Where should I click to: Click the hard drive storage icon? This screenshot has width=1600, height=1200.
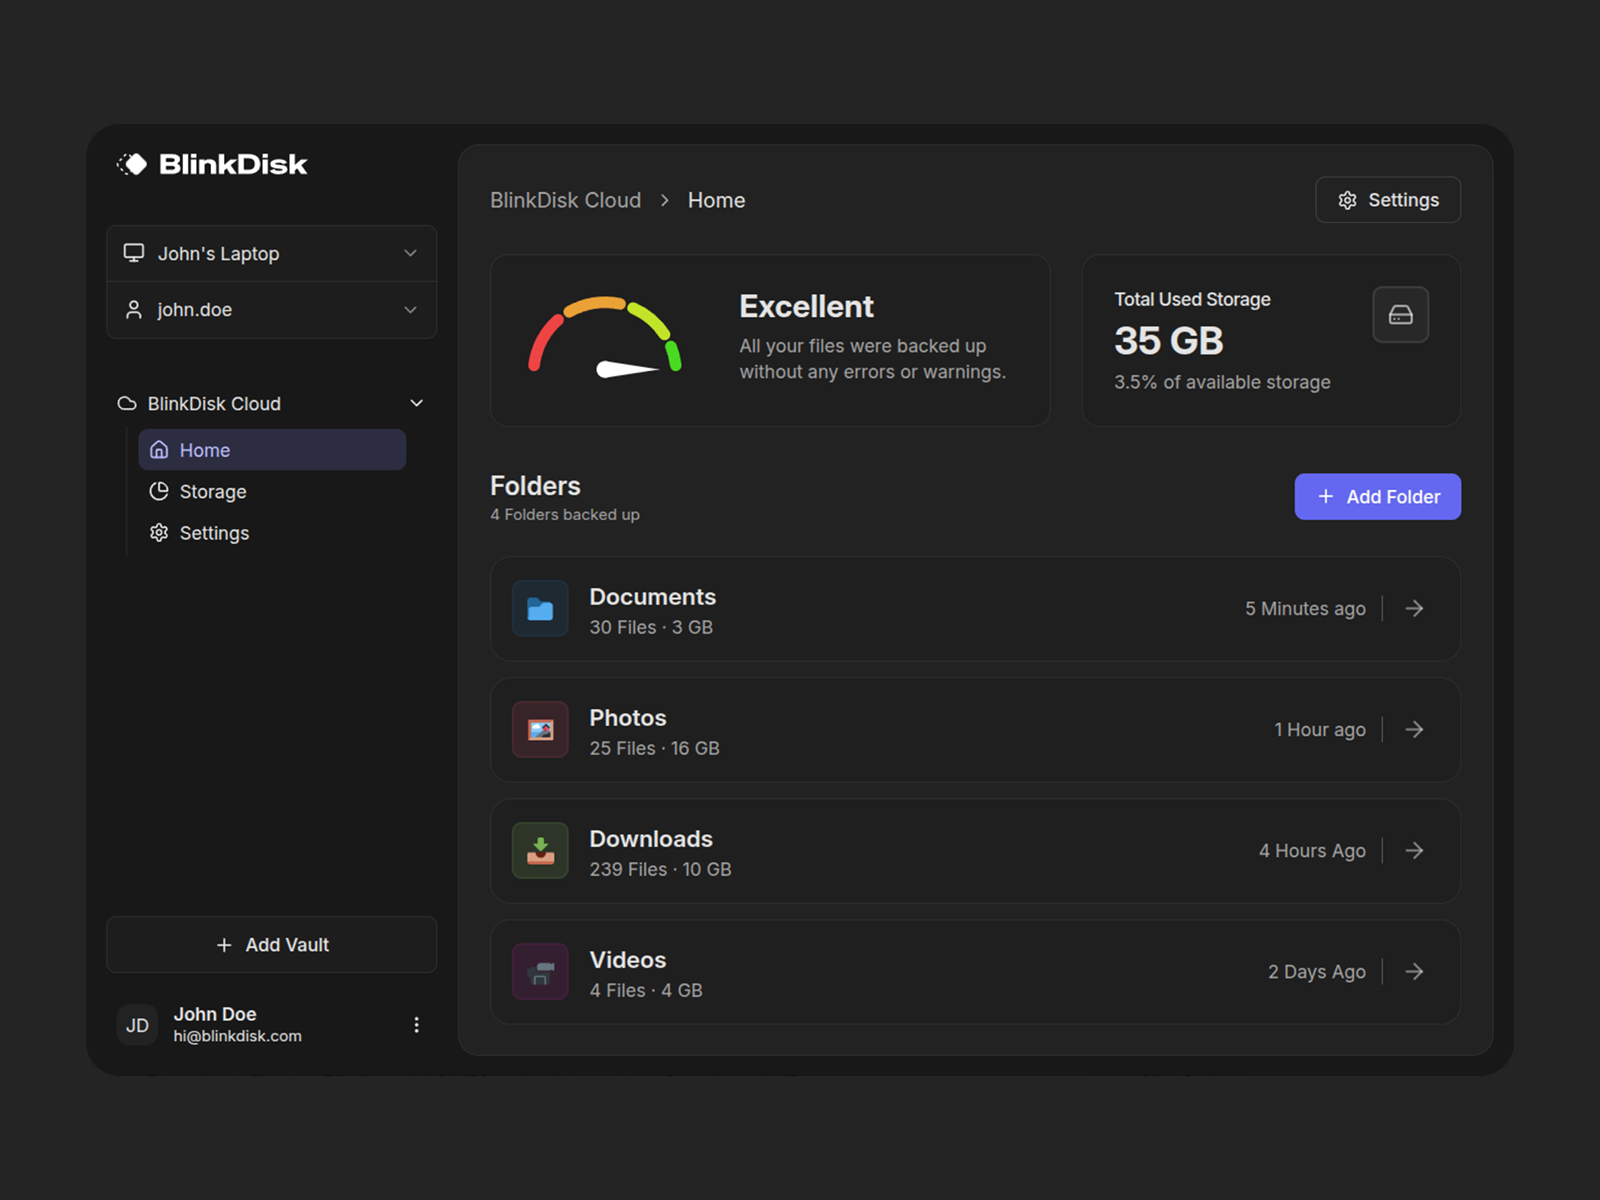click(1400, 315)
